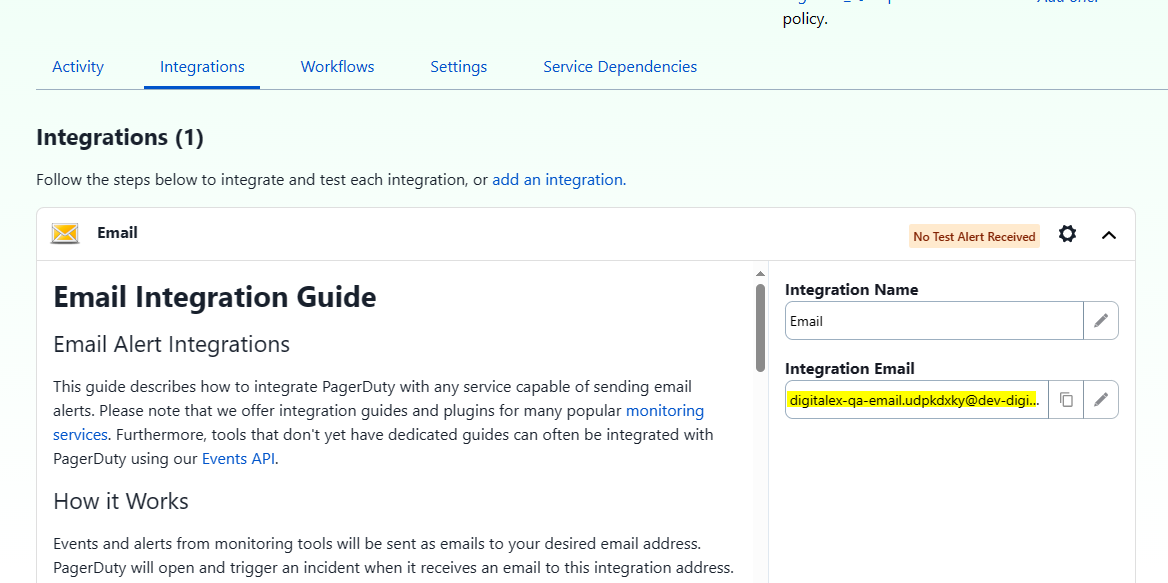Open the Service Dependencies tab
The image size is (1168, 583).
click(x=620, y=67)
